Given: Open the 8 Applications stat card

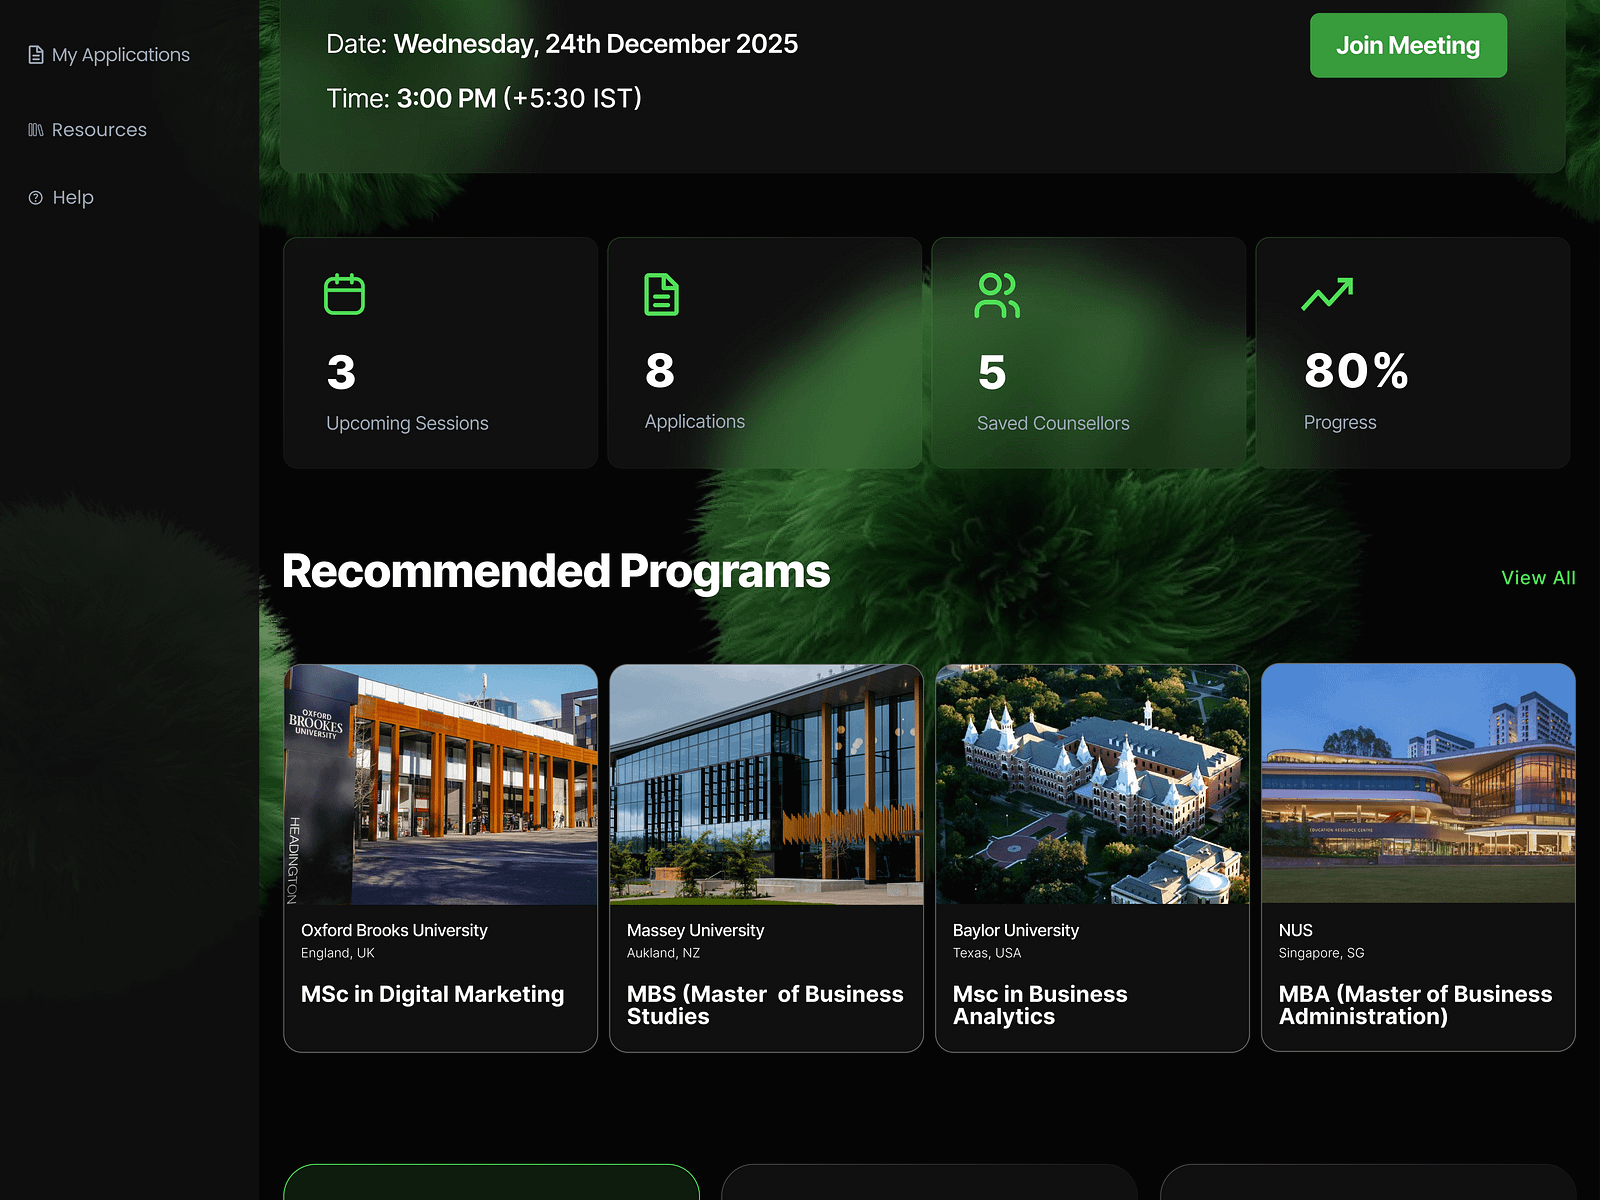Looking at the screenshot, I should 764,352.
